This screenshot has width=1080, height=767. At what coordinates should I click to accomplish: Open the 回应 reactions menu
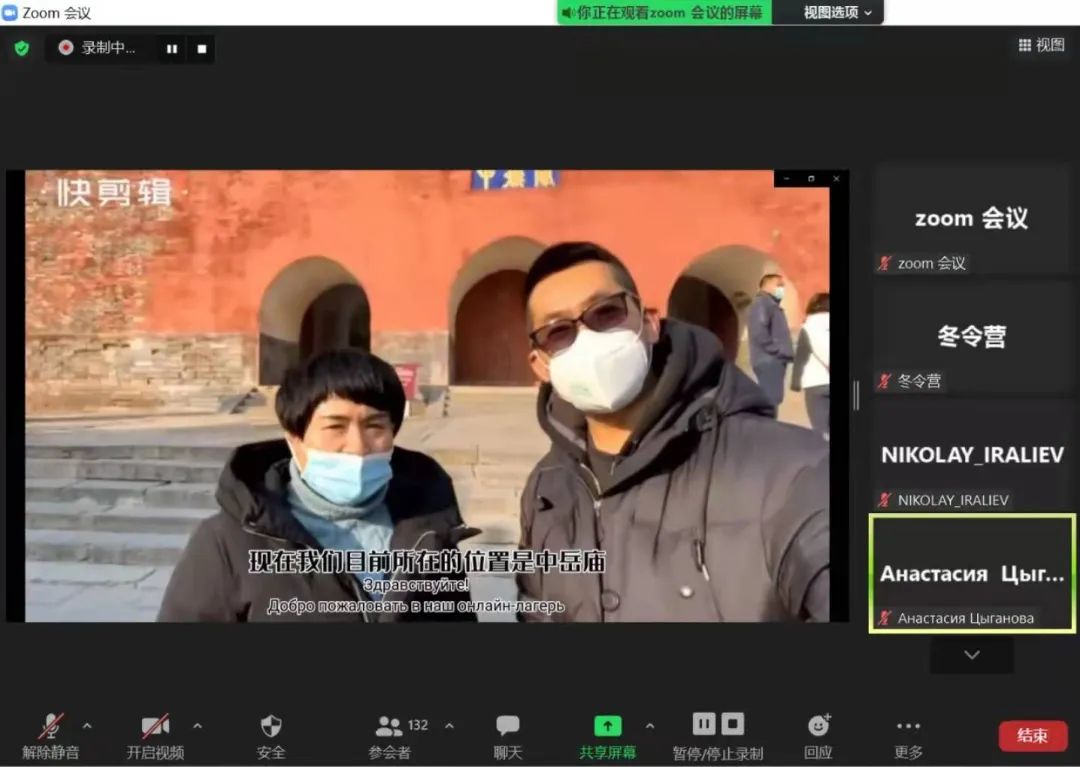(x=818, y=737)
